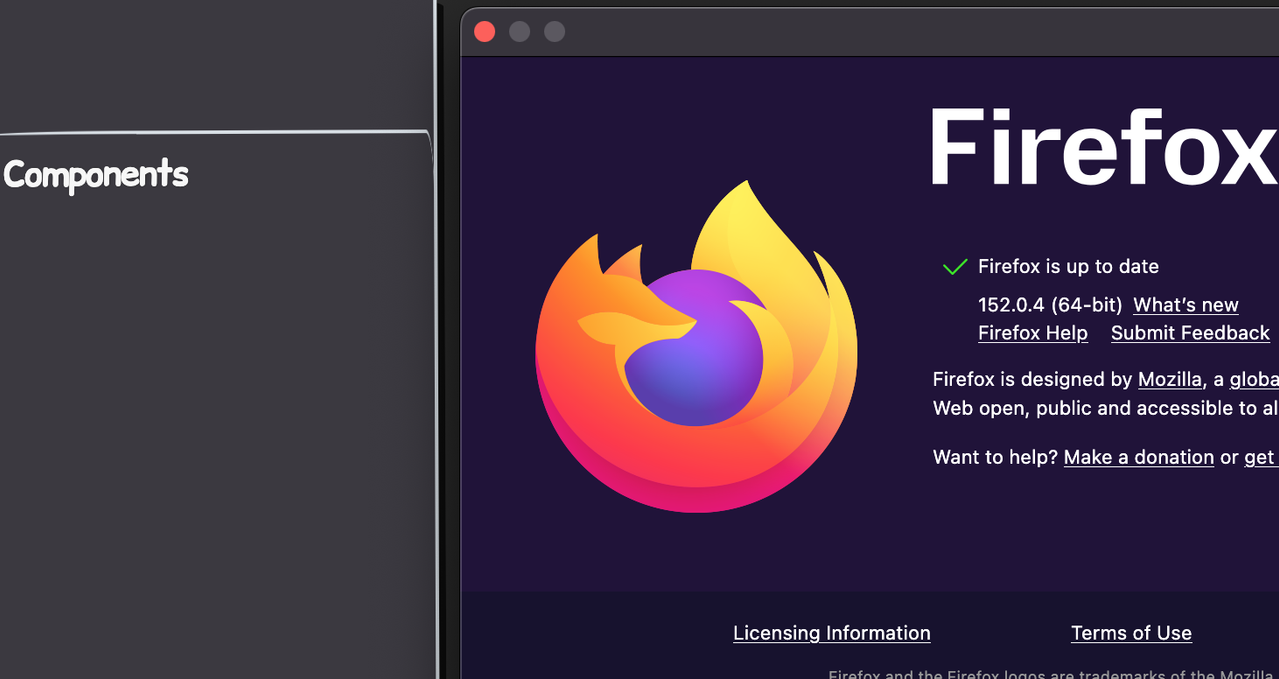Open the What's new link
Screen dimensions: 1279x679
pos(1186,305)
